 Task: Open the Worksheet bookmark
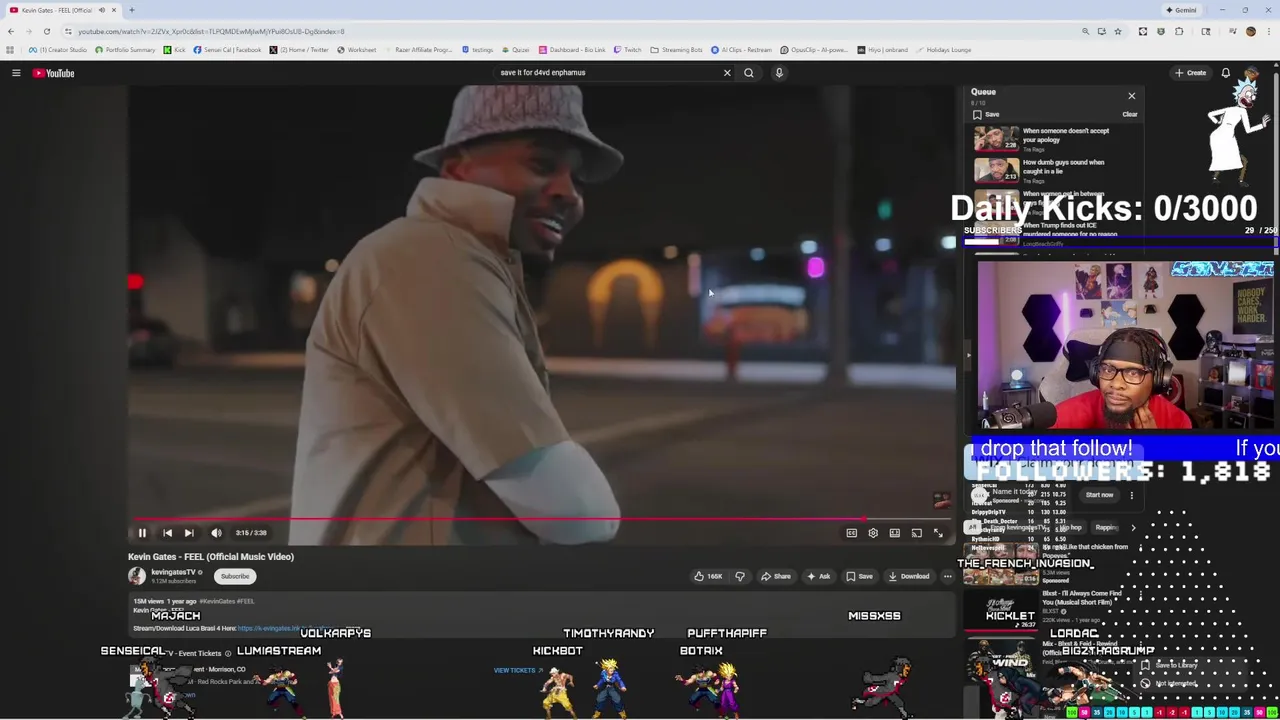[356, 50]
